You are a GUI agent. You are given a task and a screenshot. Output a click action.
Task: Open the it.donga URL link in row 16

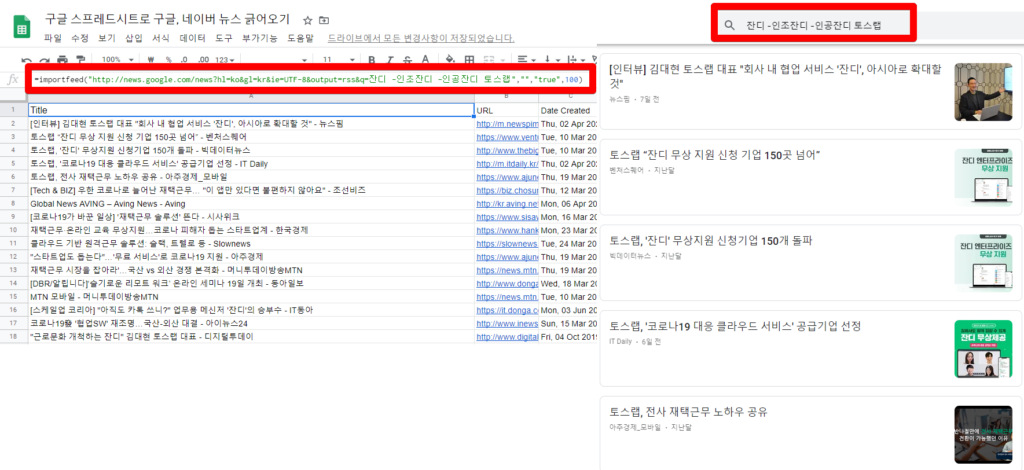pos(507,310)
